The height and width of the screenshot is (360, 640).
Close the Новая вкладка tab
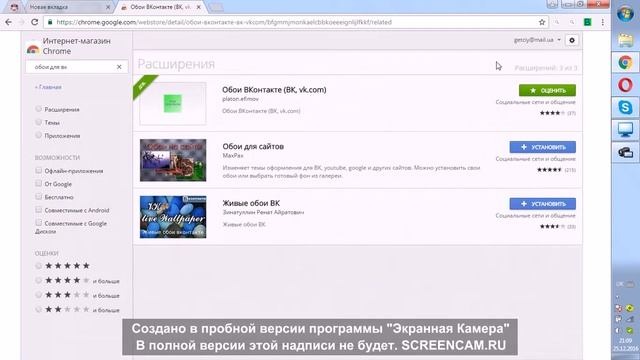click(108, 7)
